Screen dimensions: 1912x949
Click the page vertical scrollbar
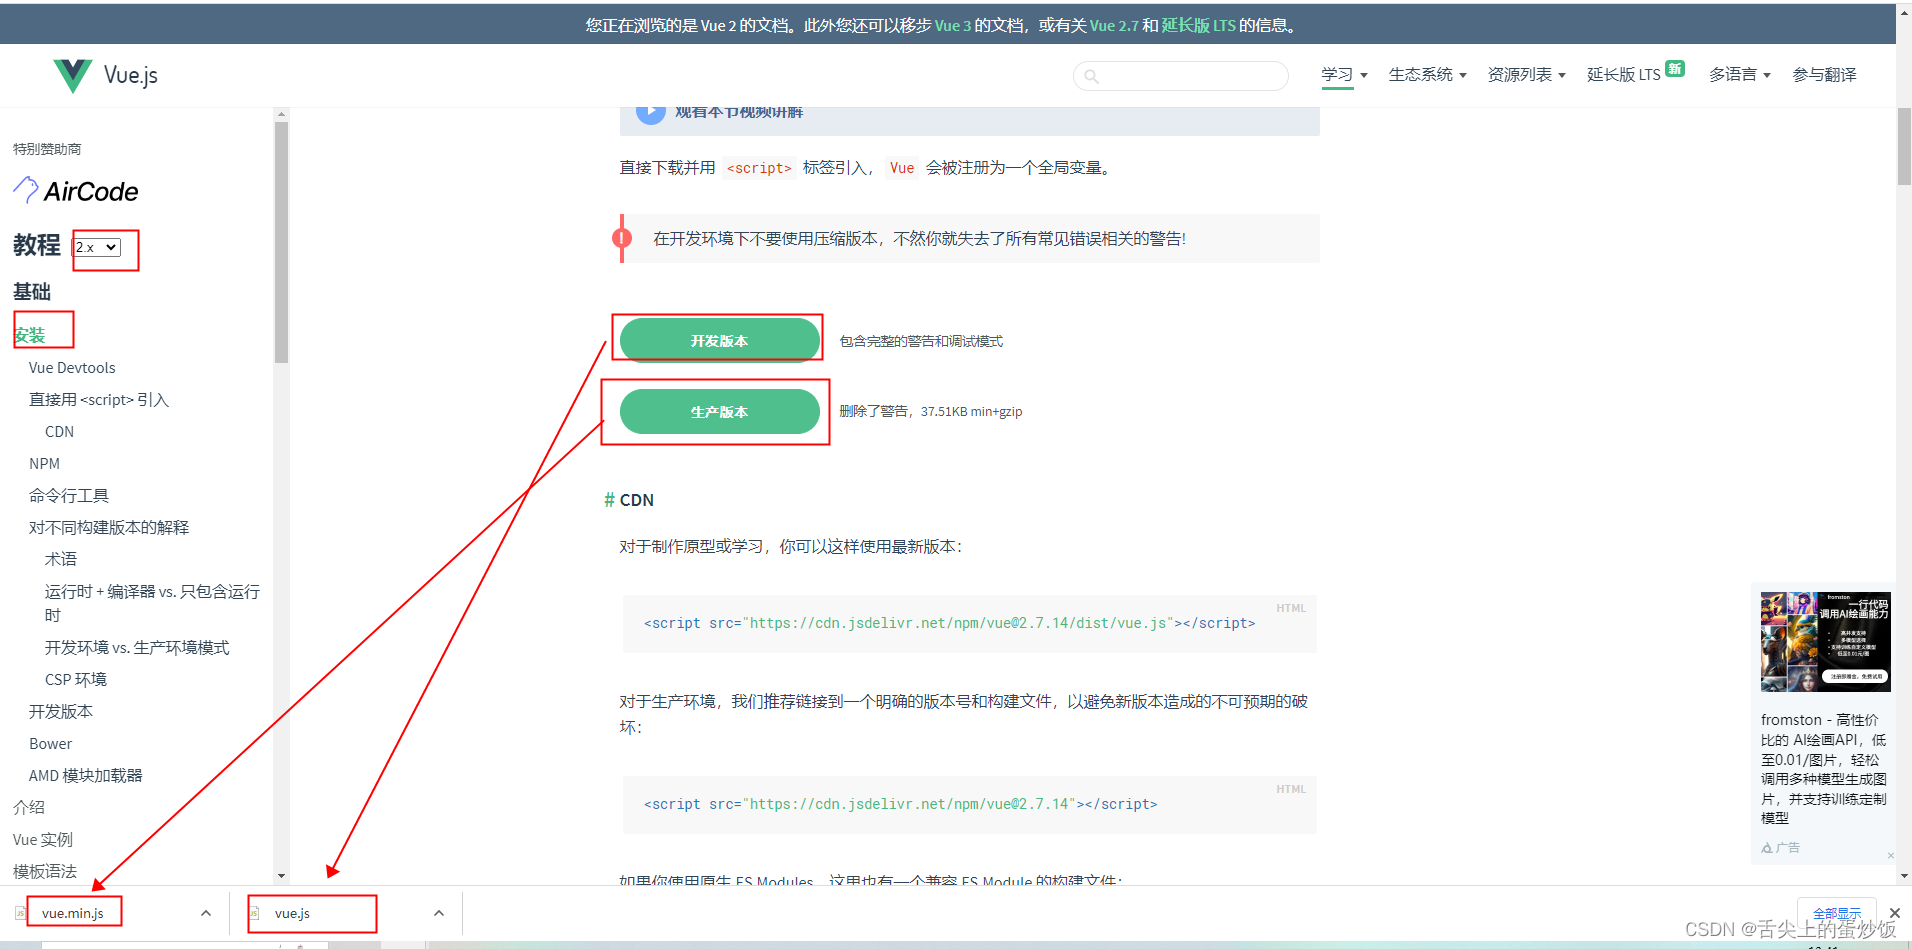[x=1904, y=146]
